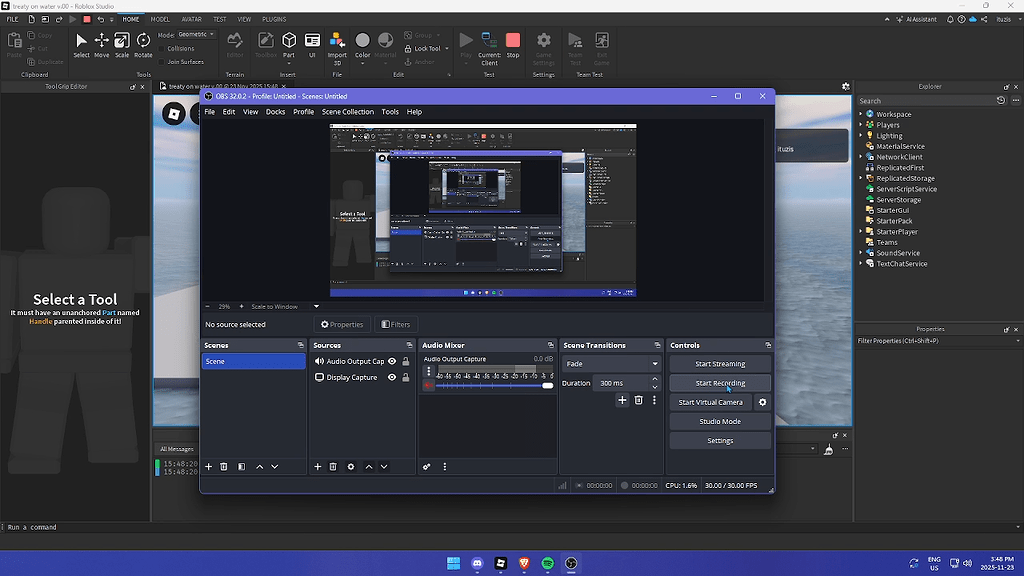Switch to the MODEL tab in Roblox Studio
The height and width of the screenshot is (576, 1024).
pyautogui.click(x=160, y=20)
